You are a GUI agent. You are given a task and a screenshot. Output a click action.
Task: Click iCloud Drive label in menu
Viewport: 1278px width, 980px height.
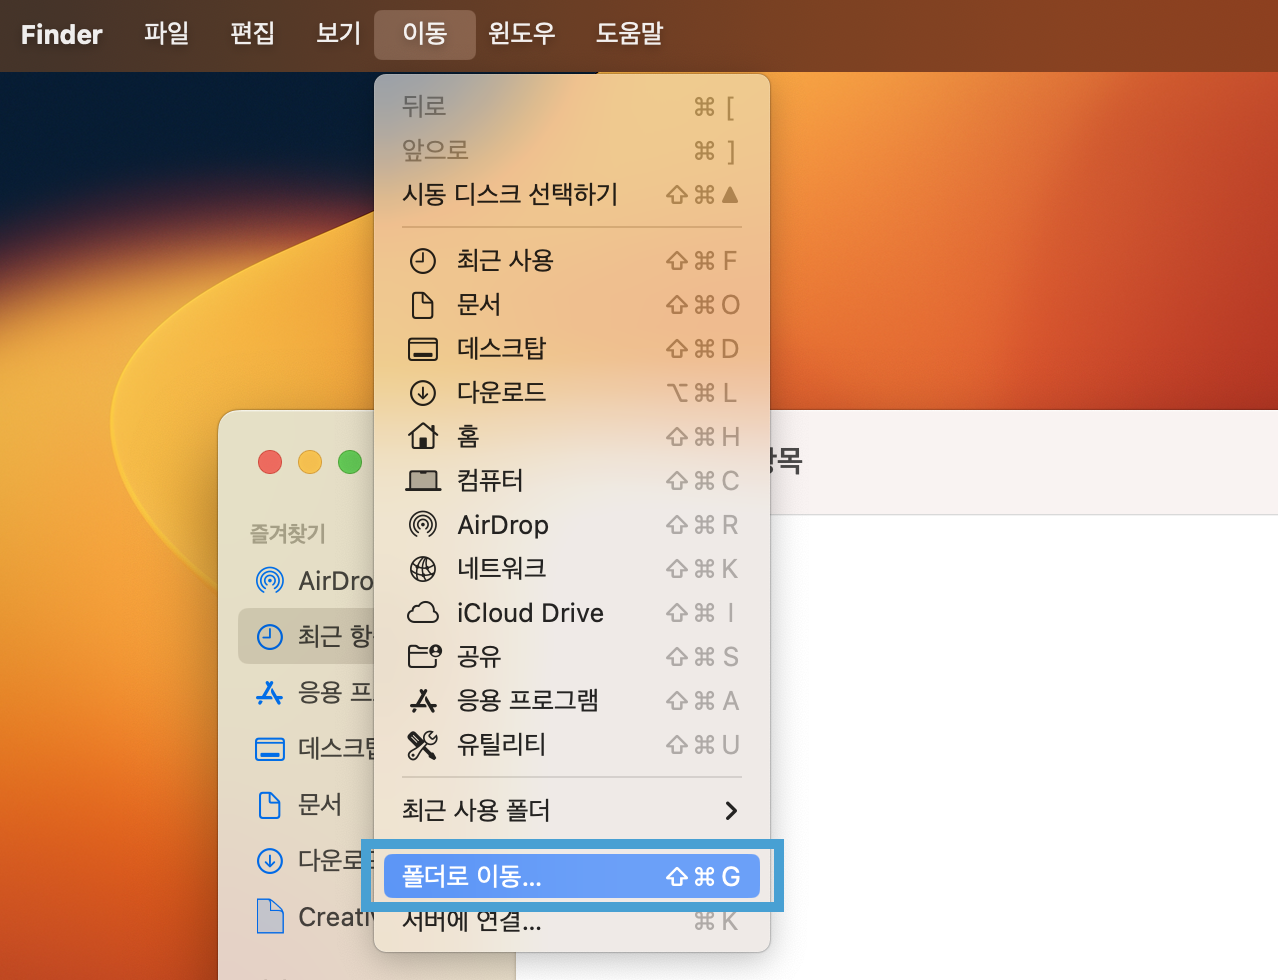(530, 613)
